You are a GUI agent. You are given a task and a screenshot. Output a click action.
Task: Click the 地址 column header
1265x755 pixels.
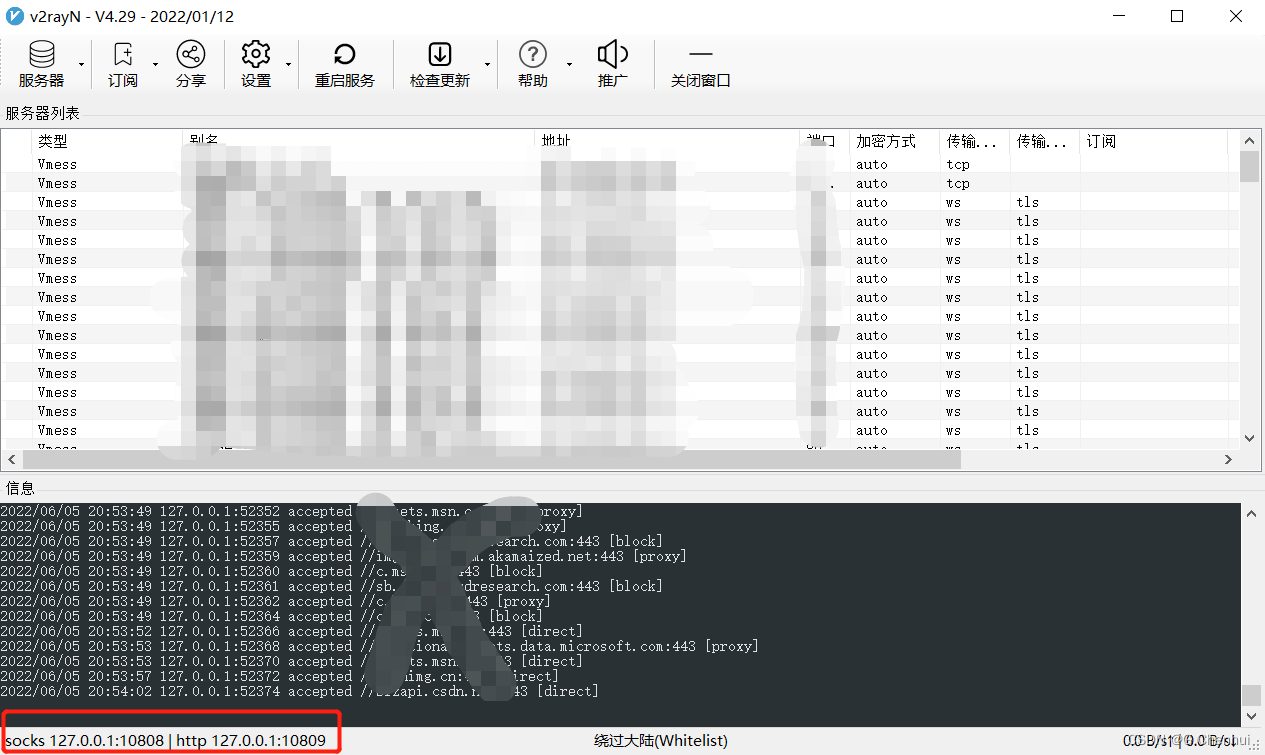tap(668, 142)
